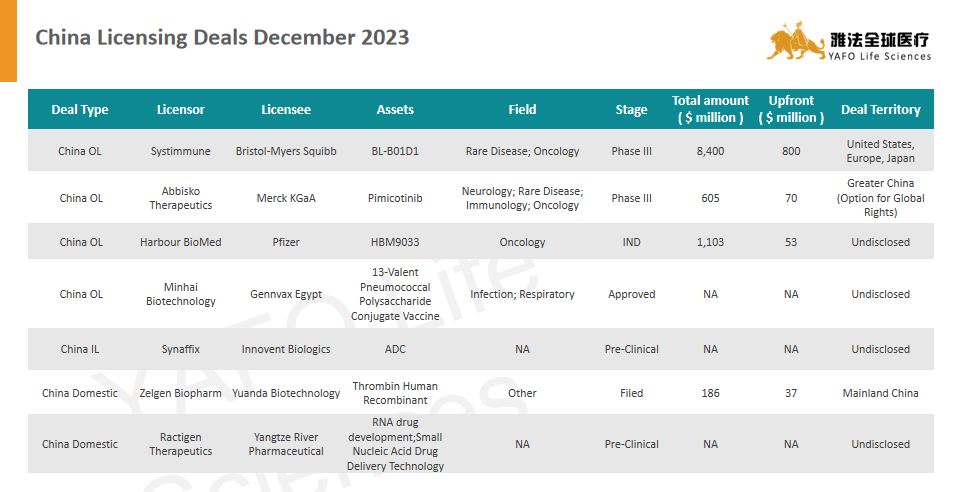960x492 pixels.
Task: Click the Licensee column header
Action: tap(286, 110)
